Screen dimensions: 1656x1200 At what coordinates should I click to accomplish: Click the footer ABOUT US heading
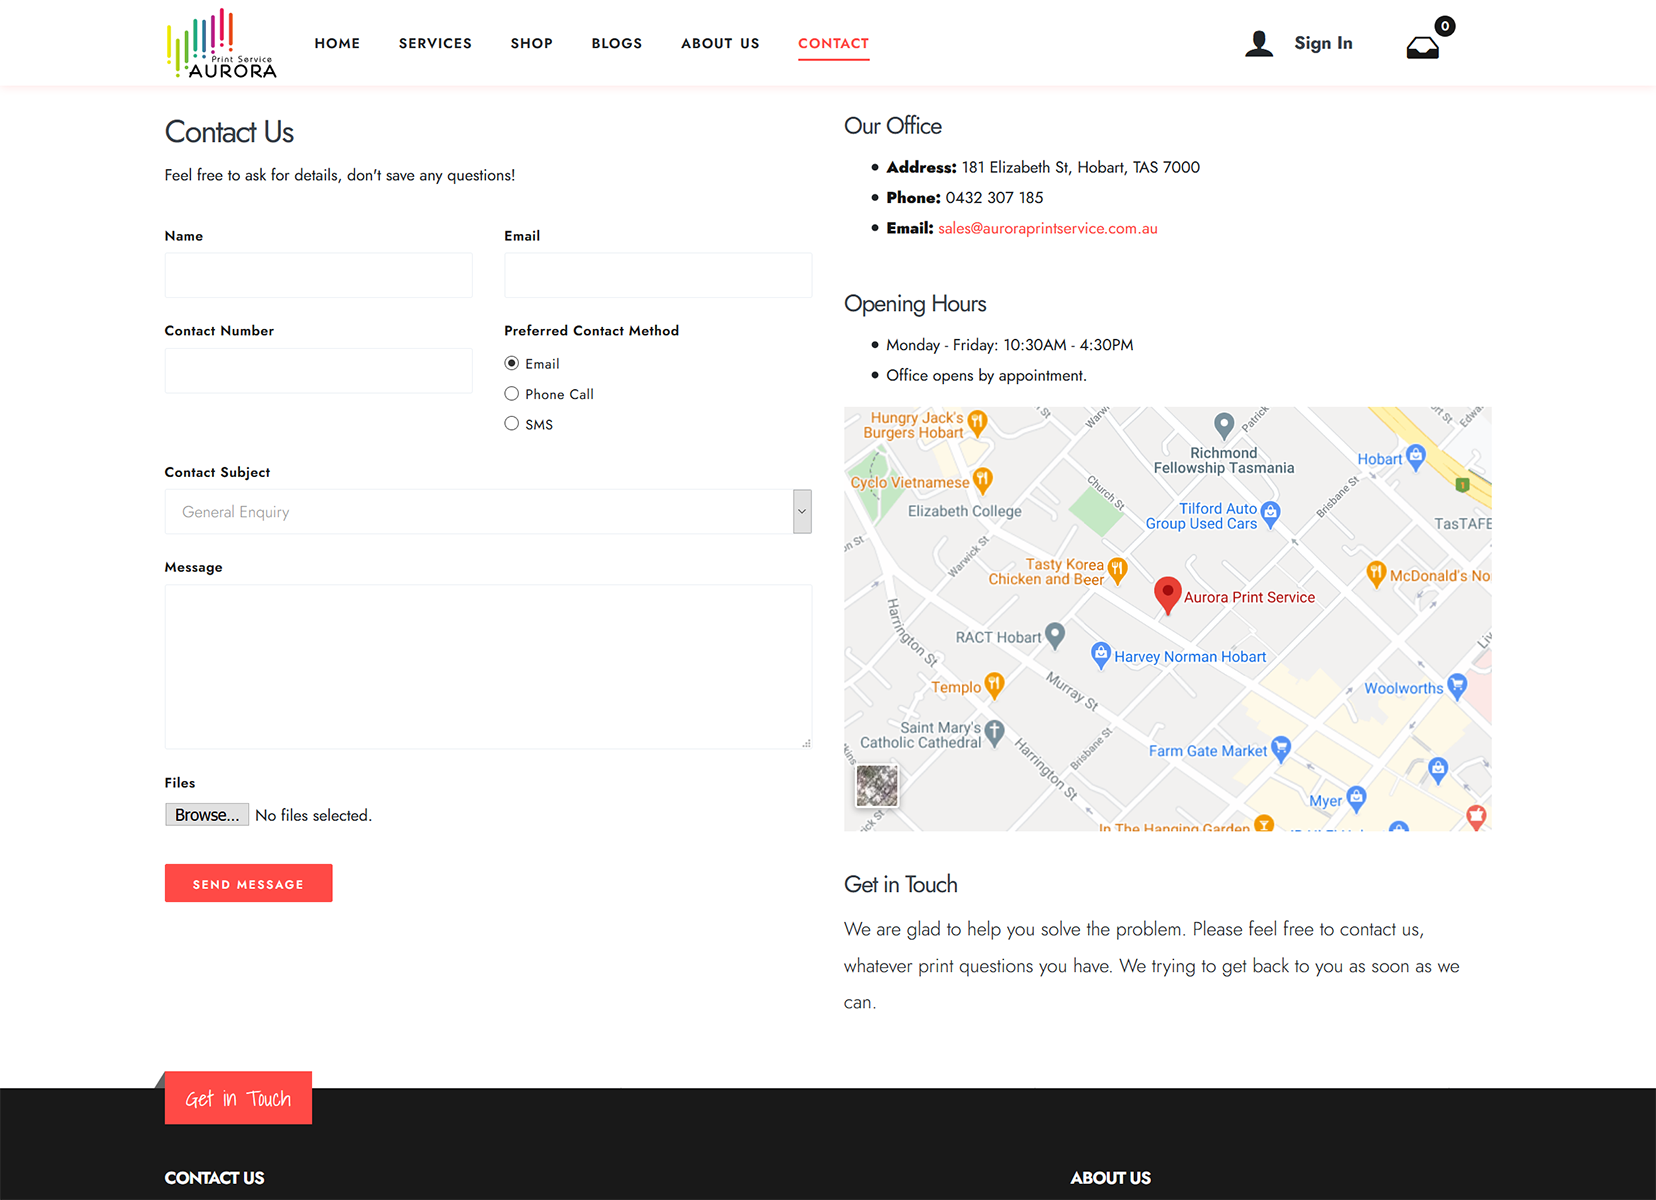(x=1110, y=1178)
